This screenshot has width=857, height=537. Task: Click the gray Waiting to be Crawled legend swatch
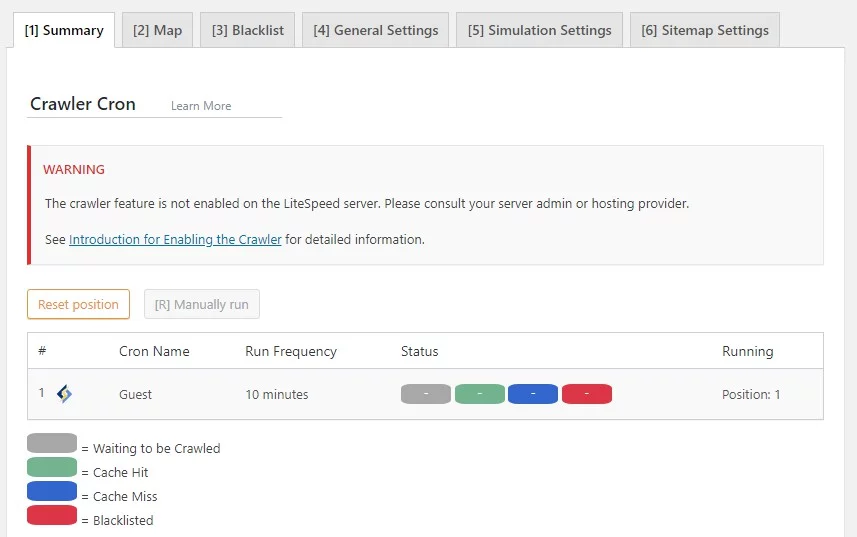pyautogui.click(x=52, y=443)
